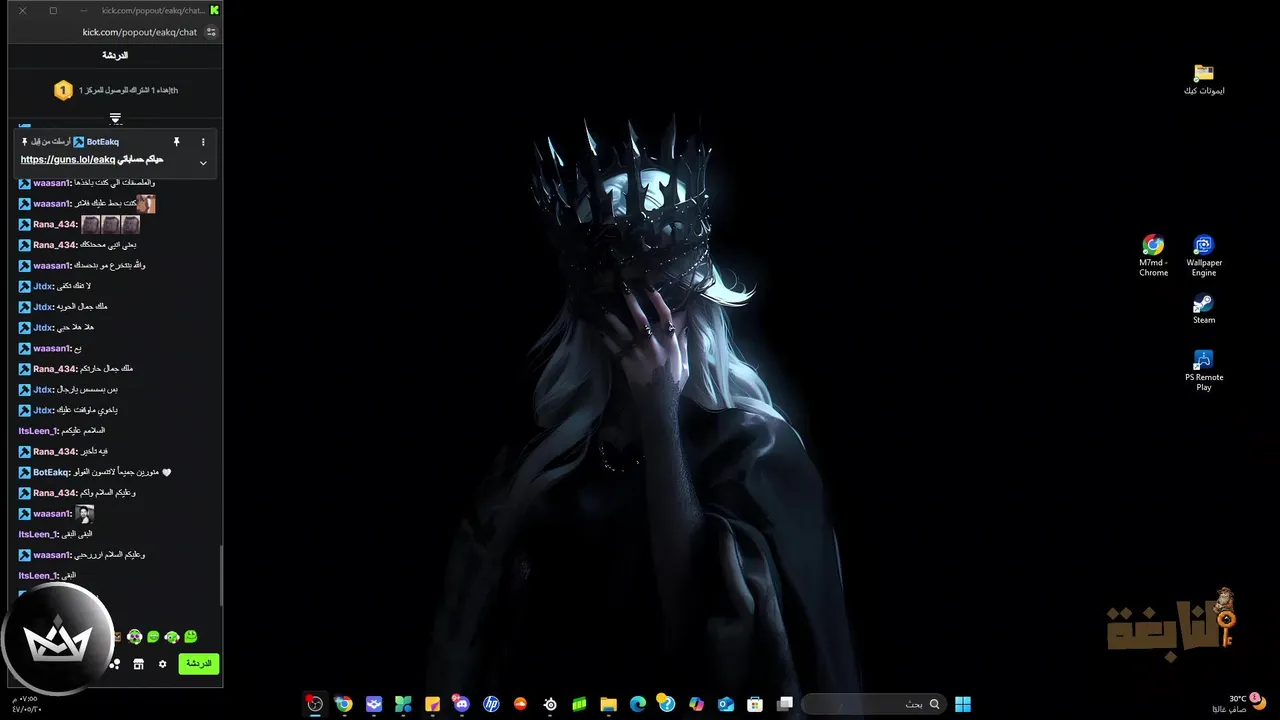Image resolution: width=1280 pixels, height=720 pixels.
Task: Collapse the gift leaderboard arrow
Action: tap(115, 118)
